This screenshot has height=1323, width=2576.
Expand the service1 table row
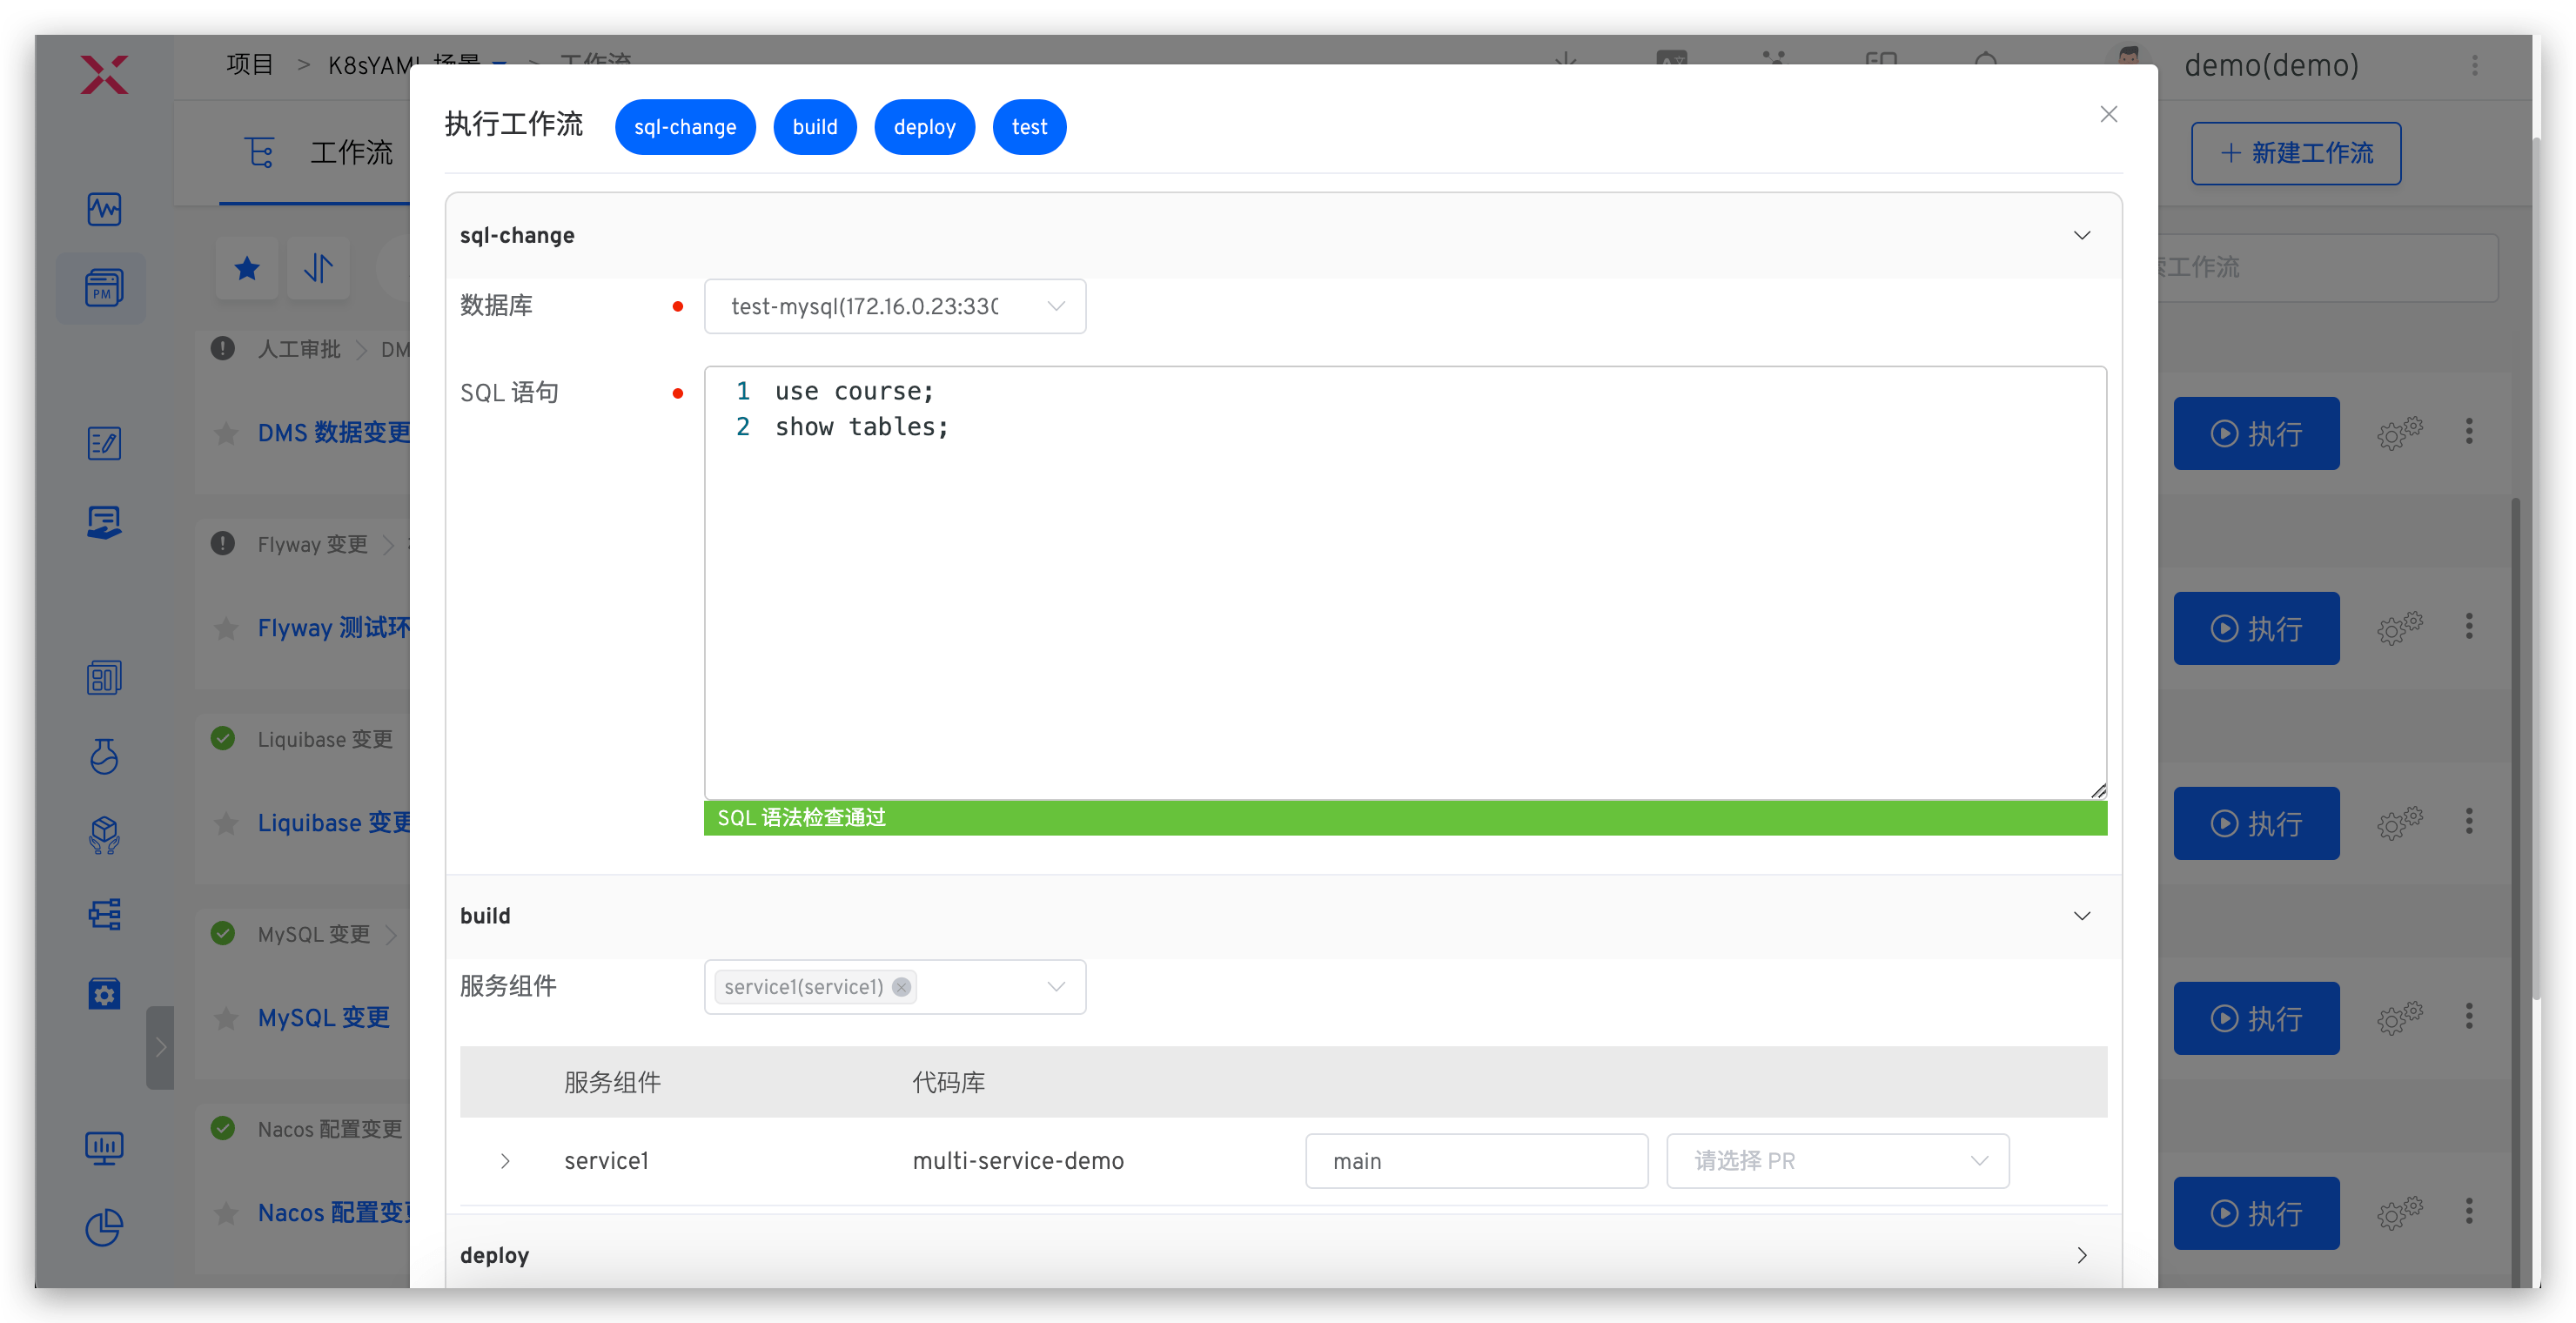pyautogui.click(x=505, y=1161)
